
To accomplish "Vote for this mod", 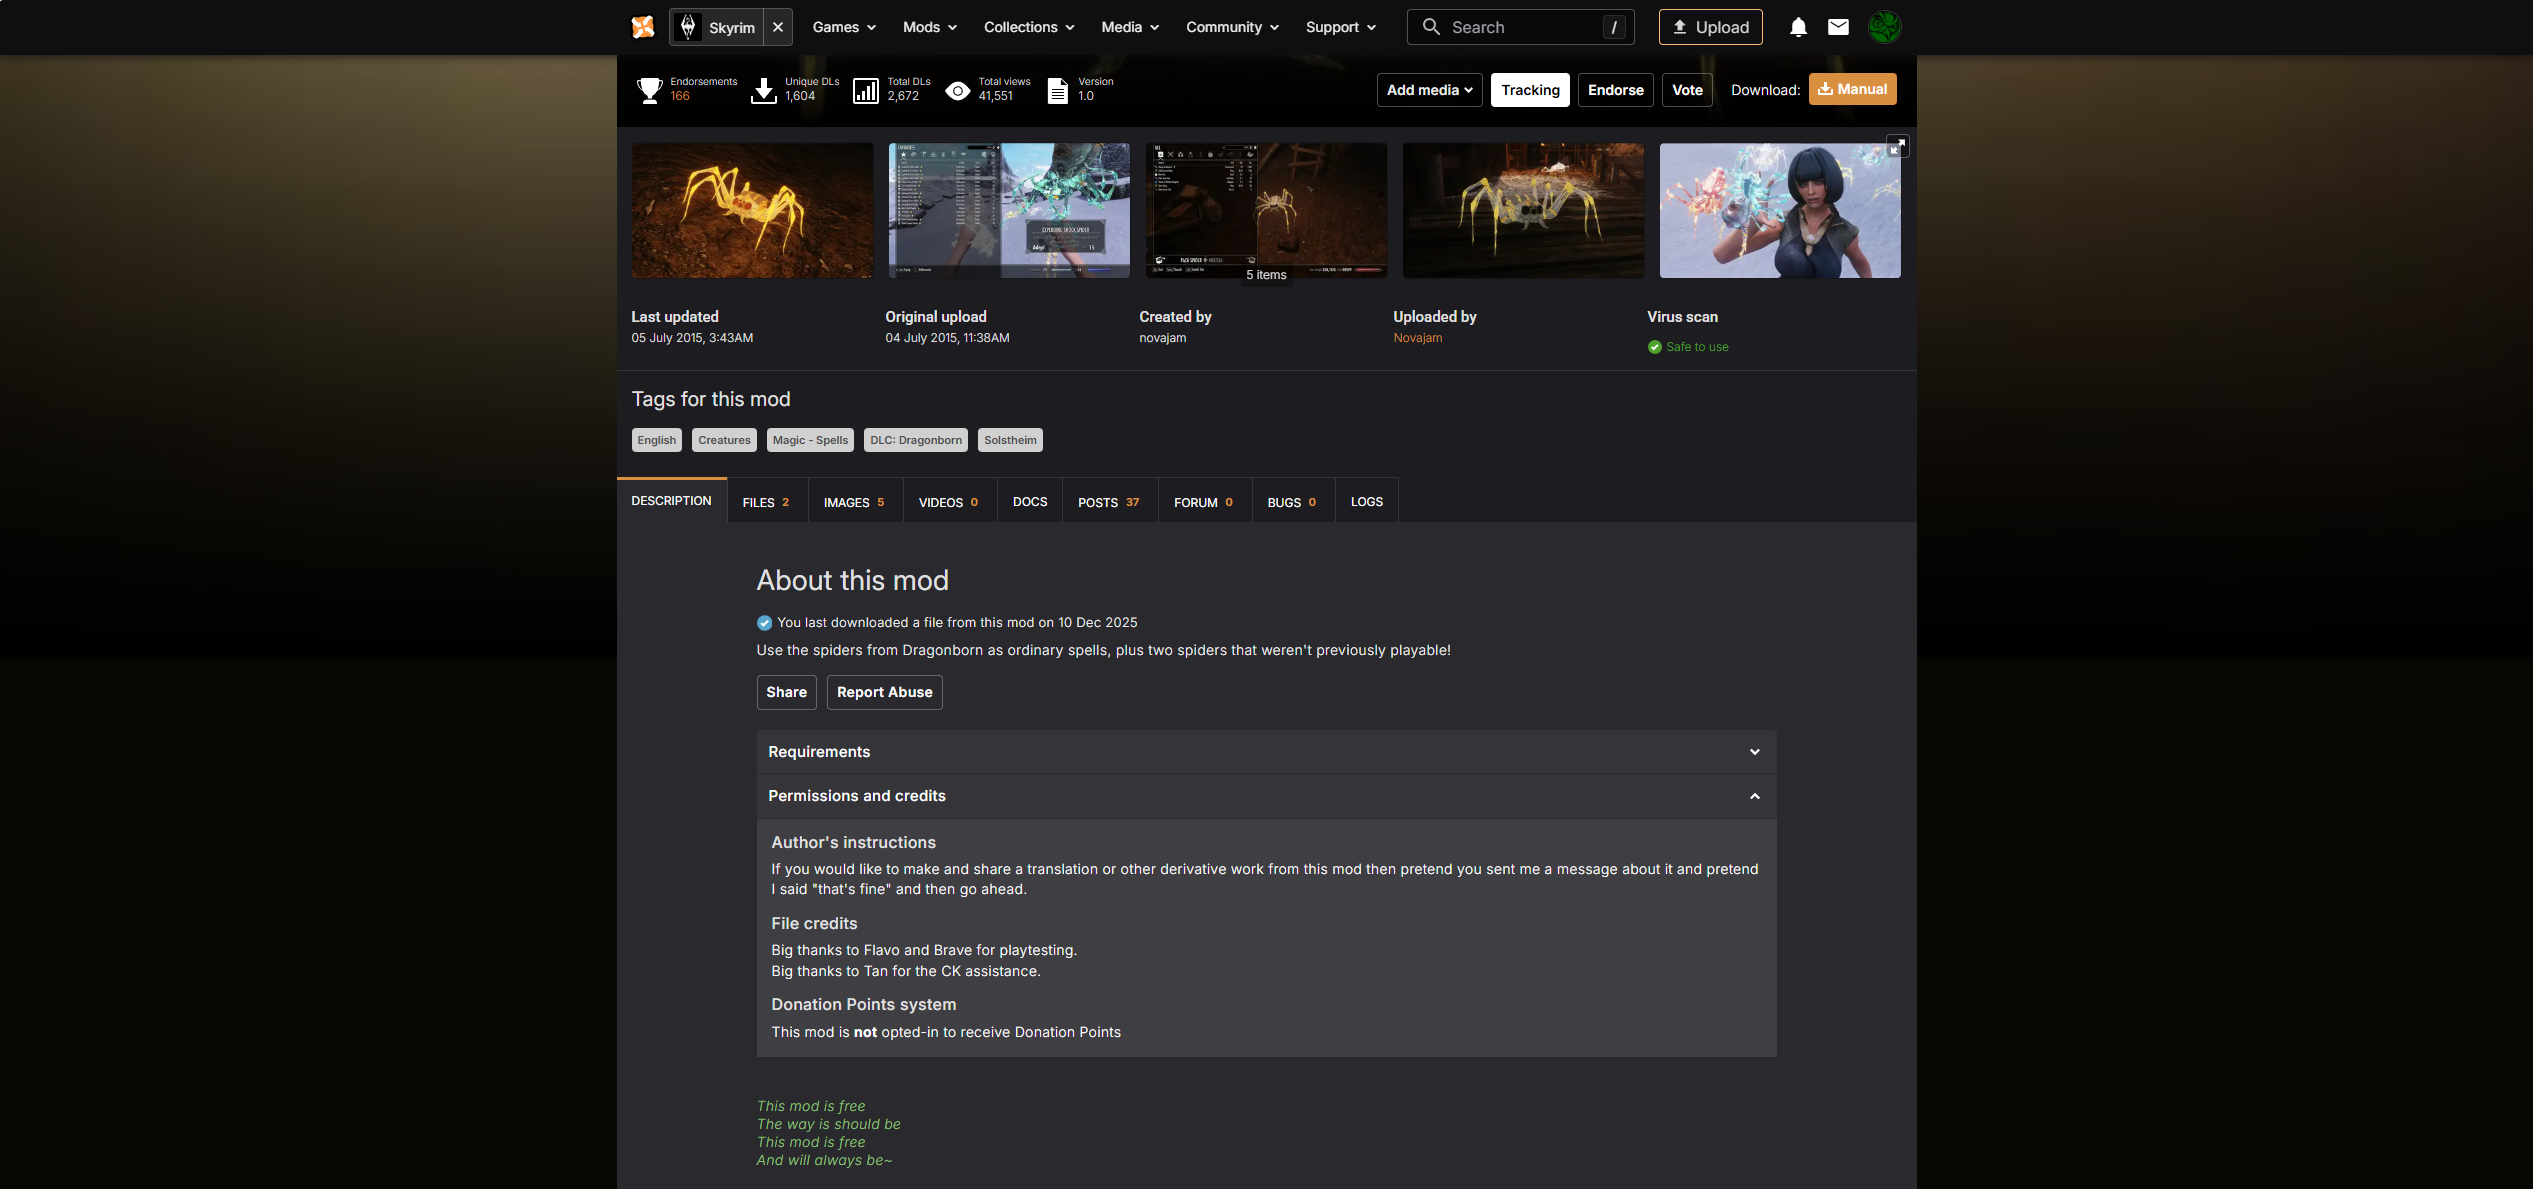I will 1687,90.
